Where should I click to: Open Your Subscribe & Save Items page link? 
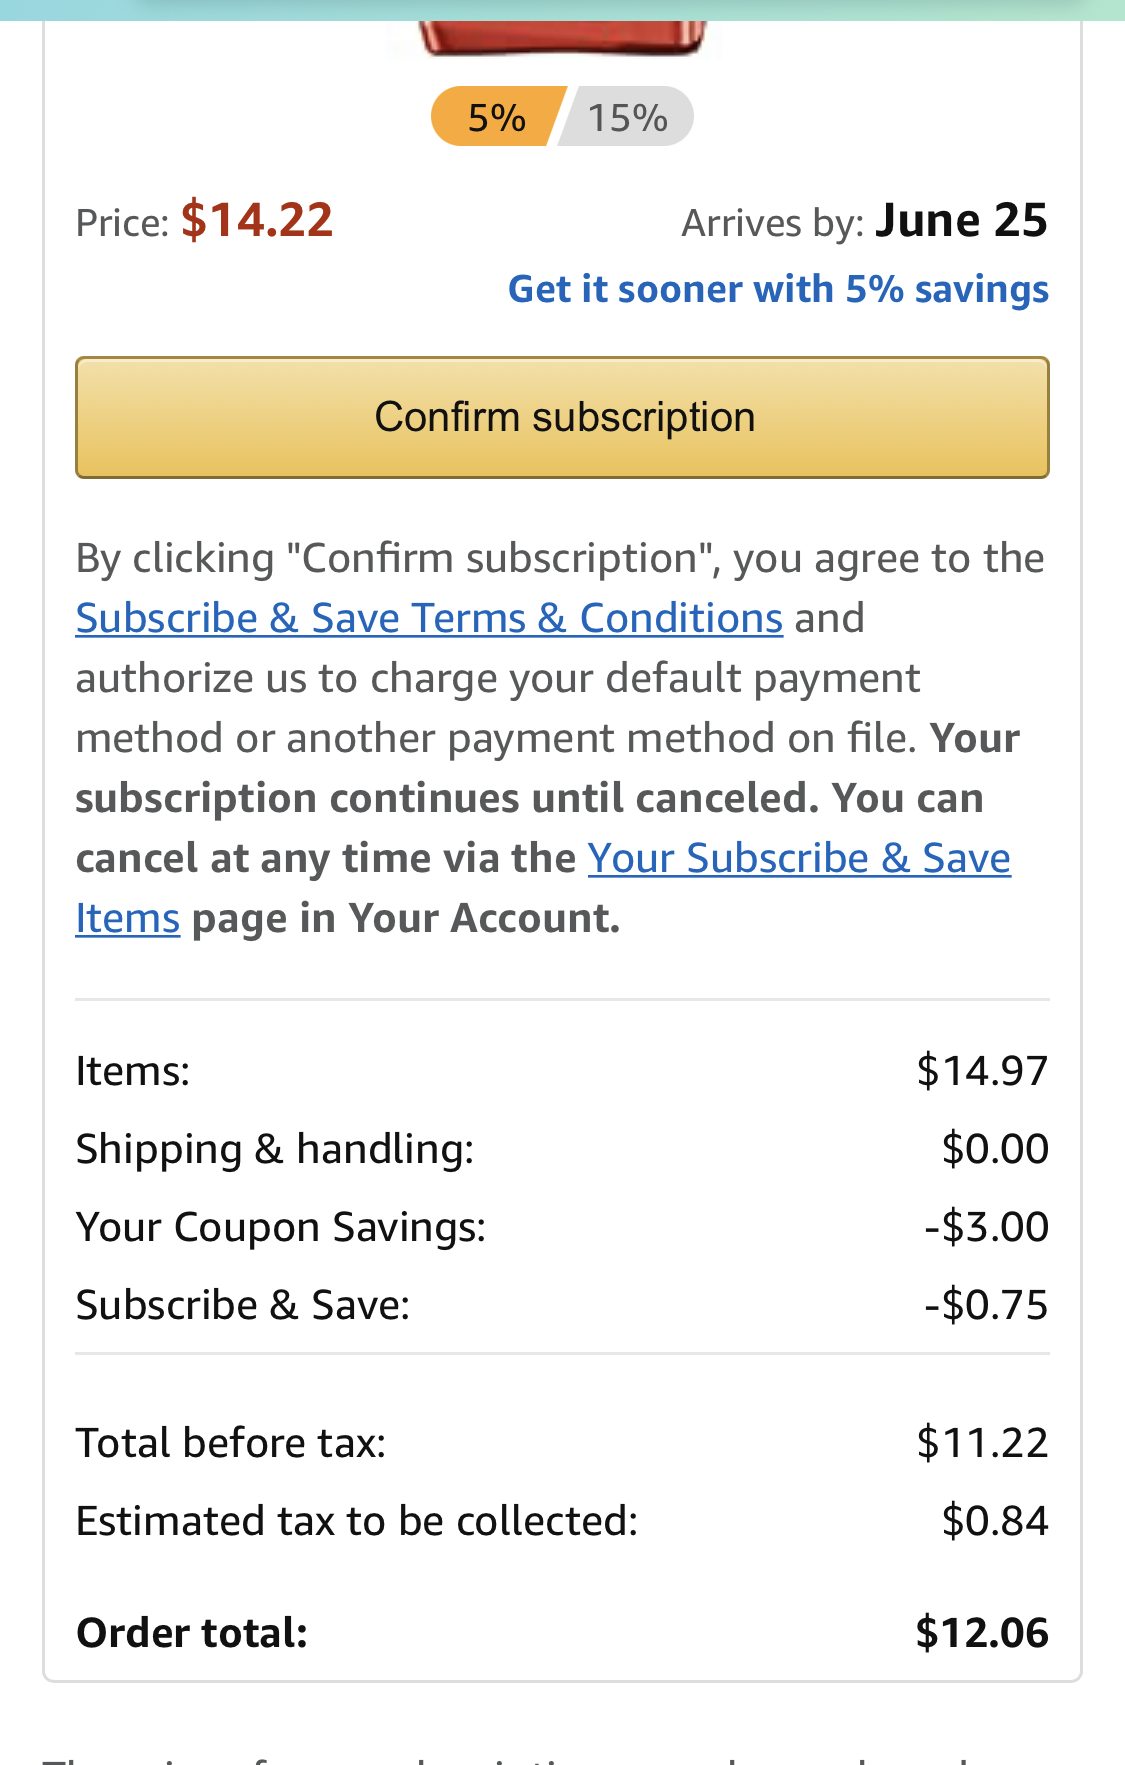(798, 859)
